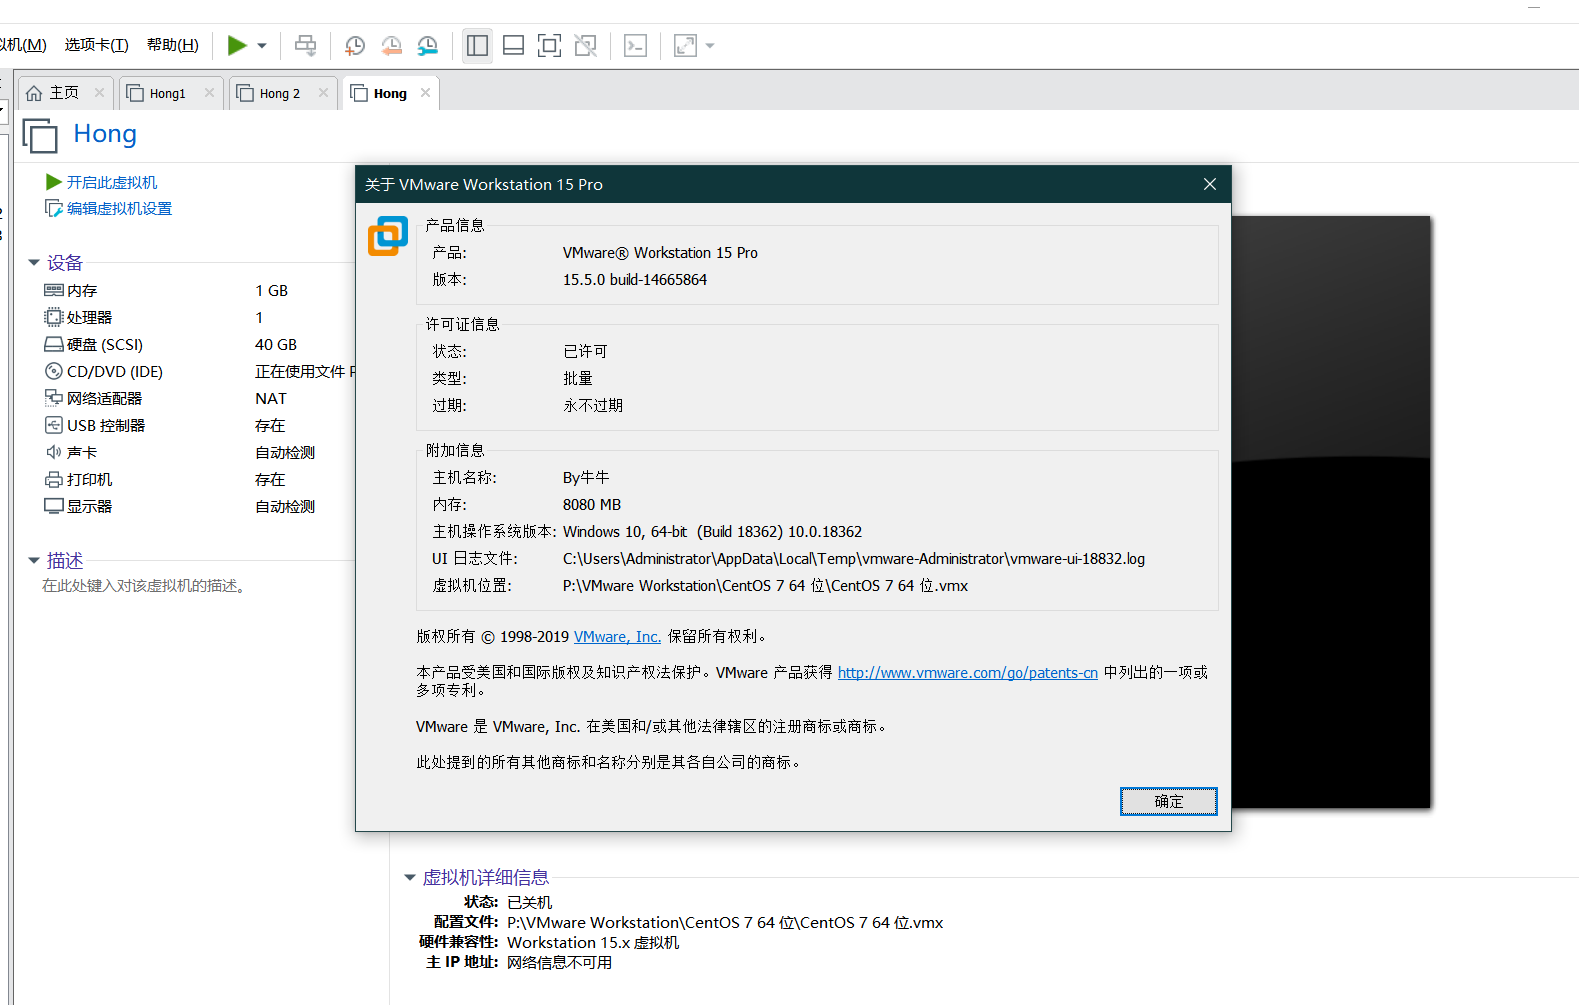Select the 内存 device icon

[54, 290]
